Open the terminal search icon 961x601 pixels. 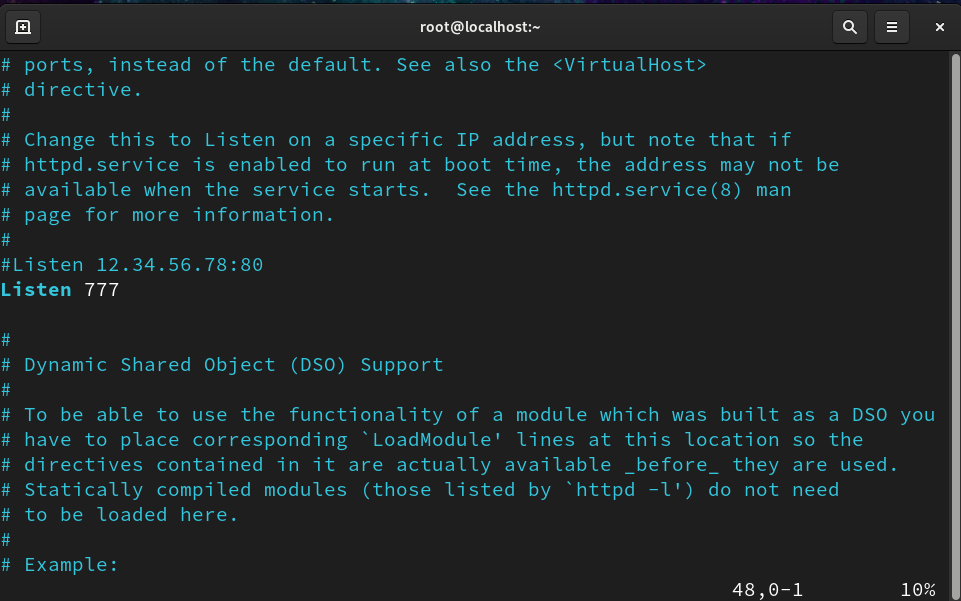point(849,27)
